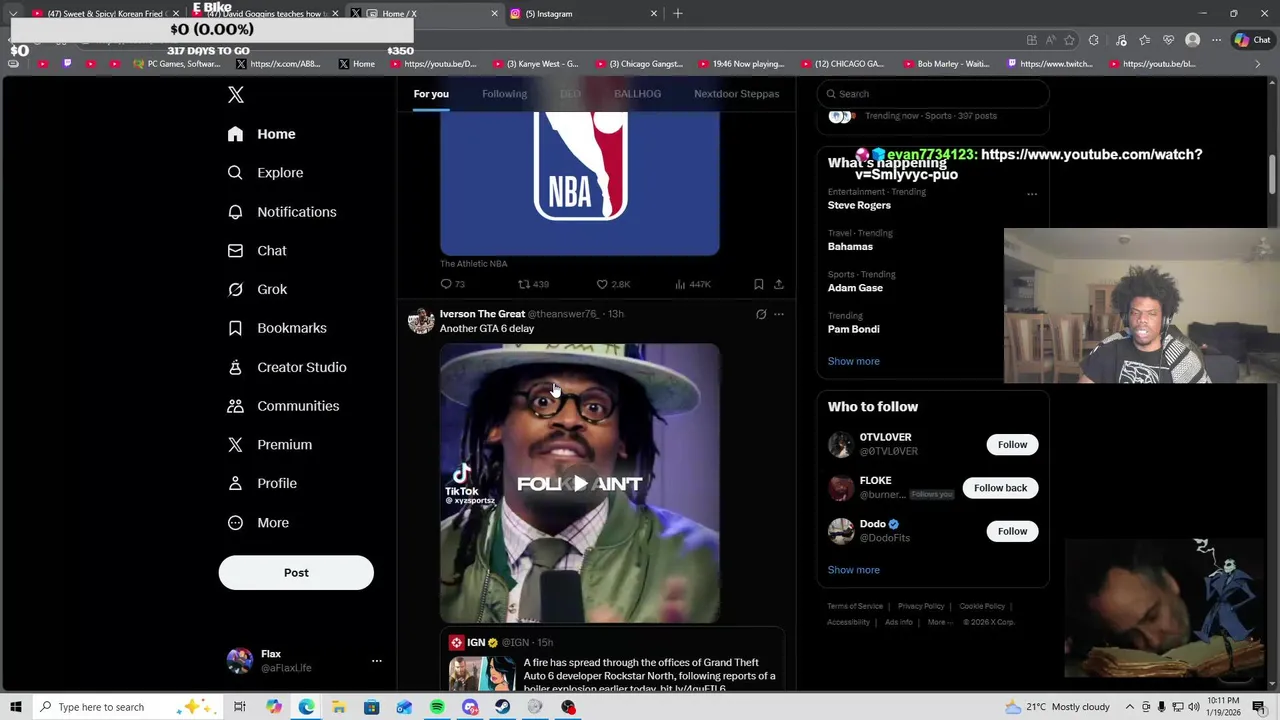Screen dimensions: 1280x720
Task: Follow OTVLOVER
Action: [1012, 445]
